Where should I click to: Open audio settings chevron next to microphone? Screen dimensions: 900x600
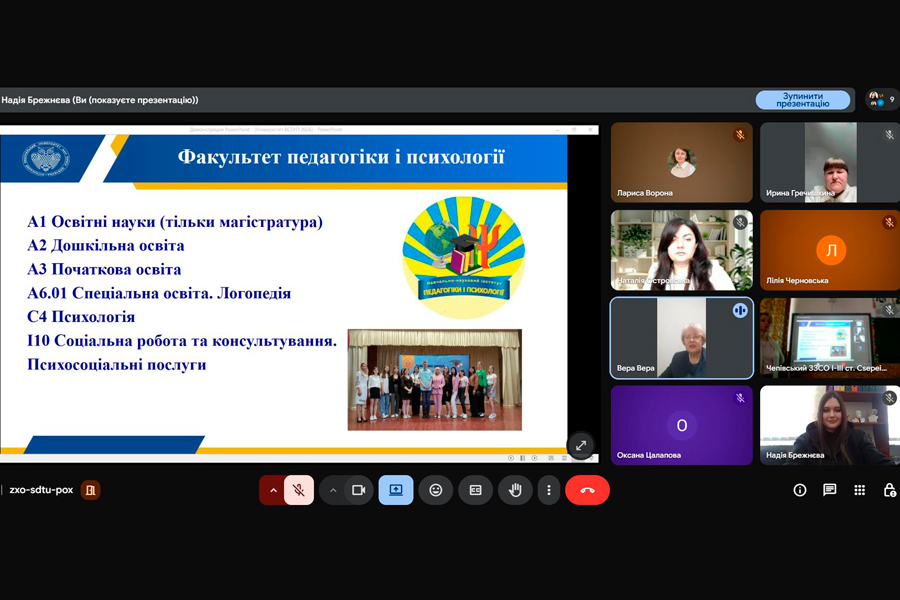click(273, 490)
